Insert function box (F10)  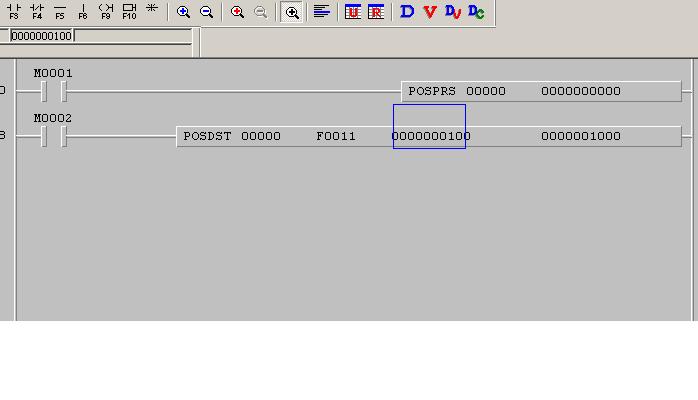coord(129,12)
